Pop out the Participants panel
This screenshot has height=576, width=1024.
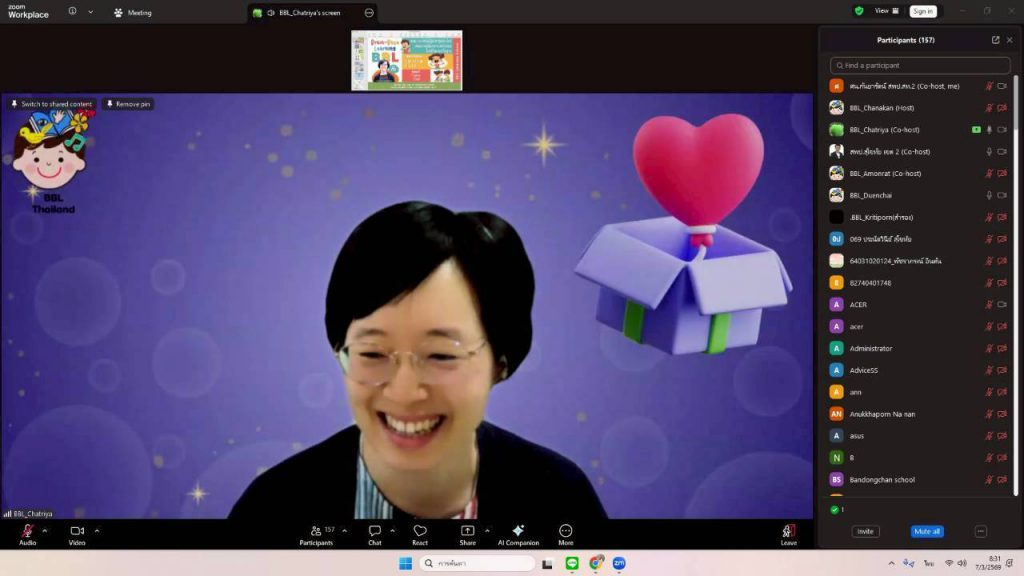tap(995, 40)
